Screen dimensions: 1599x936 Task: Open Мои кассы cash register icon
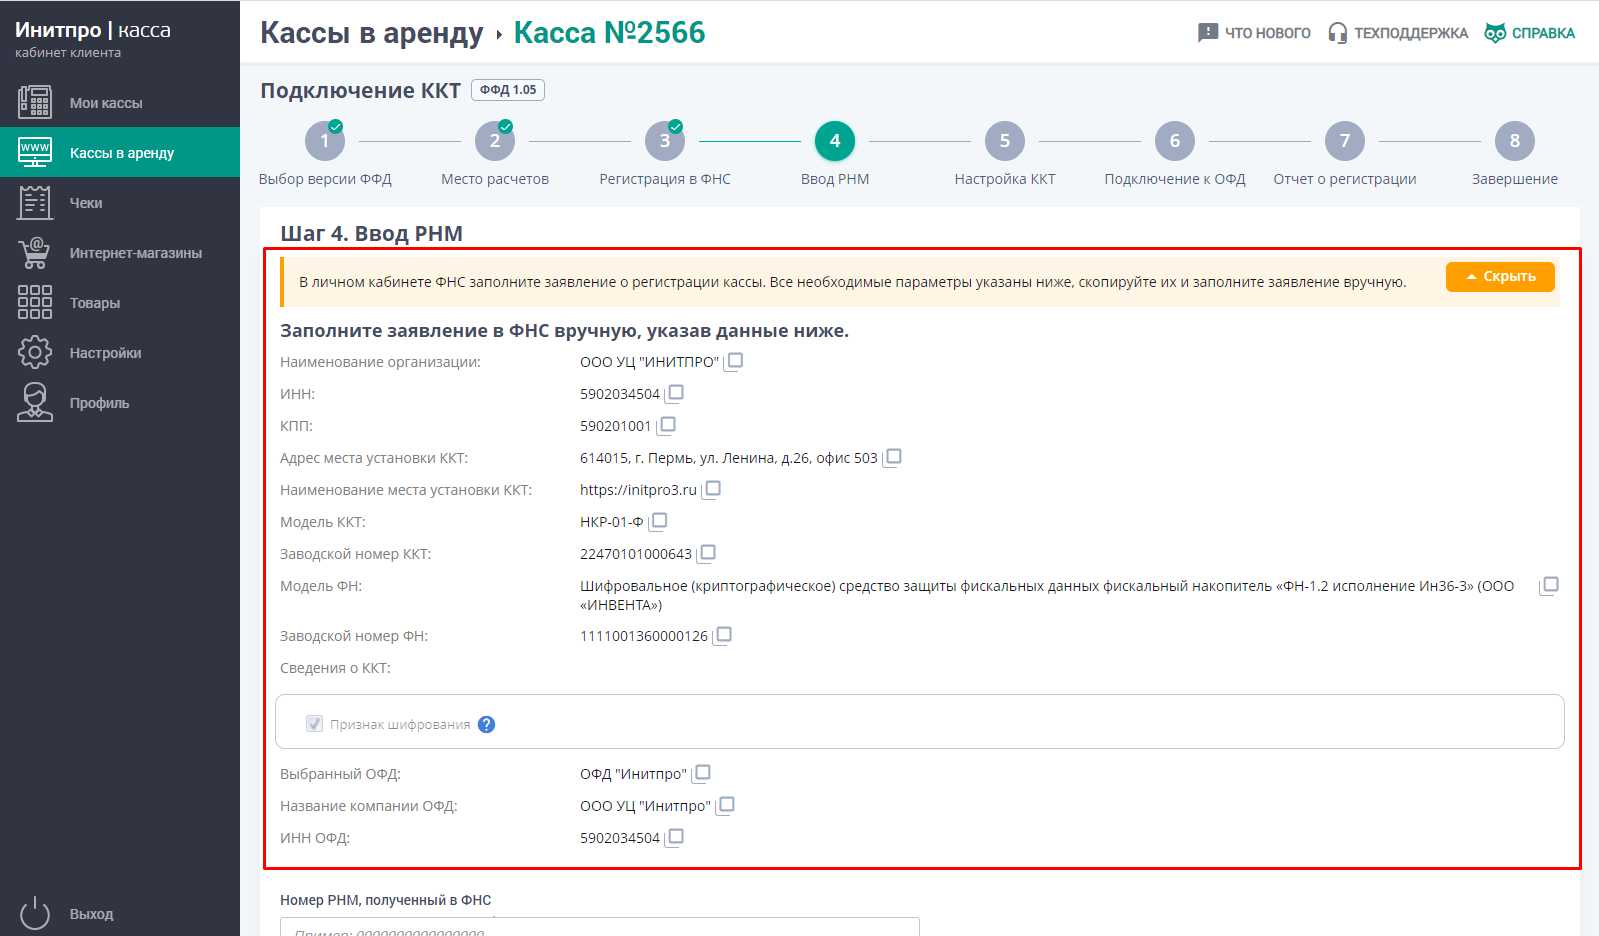tap(35, 102)
